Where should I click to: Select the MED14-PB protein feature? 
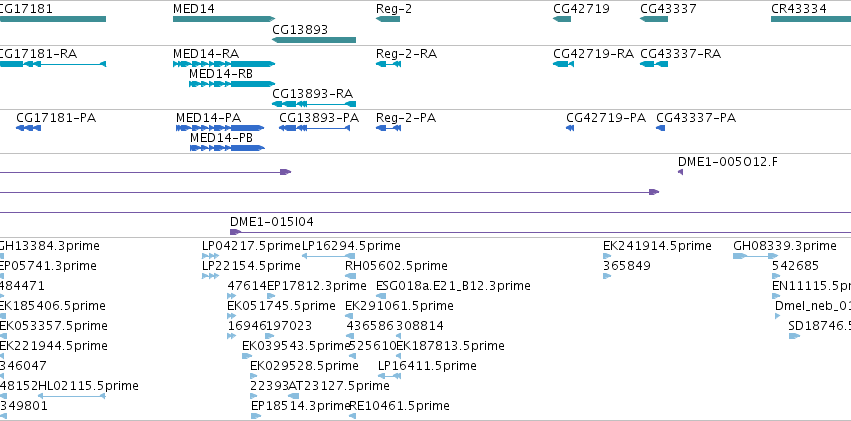227,148
